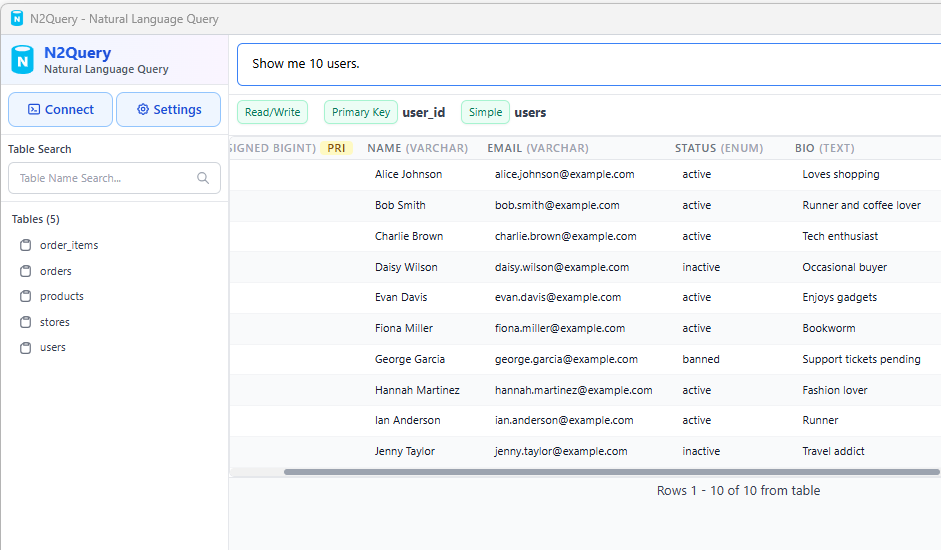941x550 pixels.
Task: Click the BIO (TEXT) column header
Action: [x=825, y=148]
